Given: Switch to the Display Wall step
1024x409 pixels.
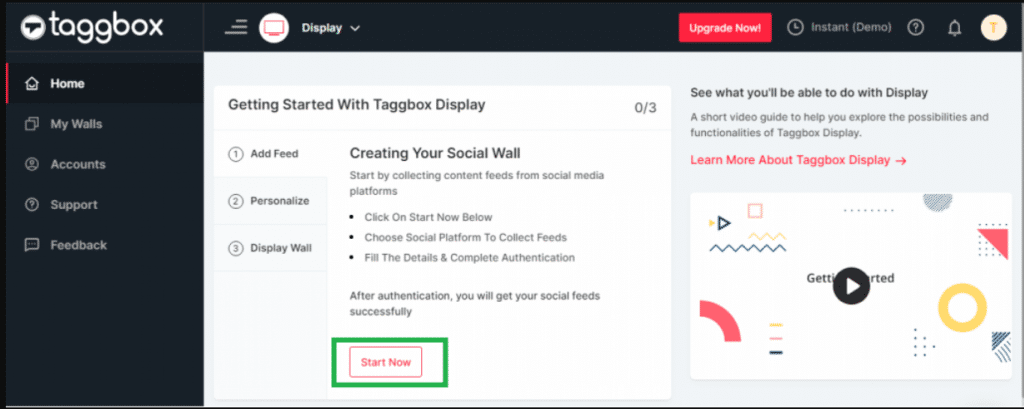Looking at the screenshot, I should click(x=272, y=248).
